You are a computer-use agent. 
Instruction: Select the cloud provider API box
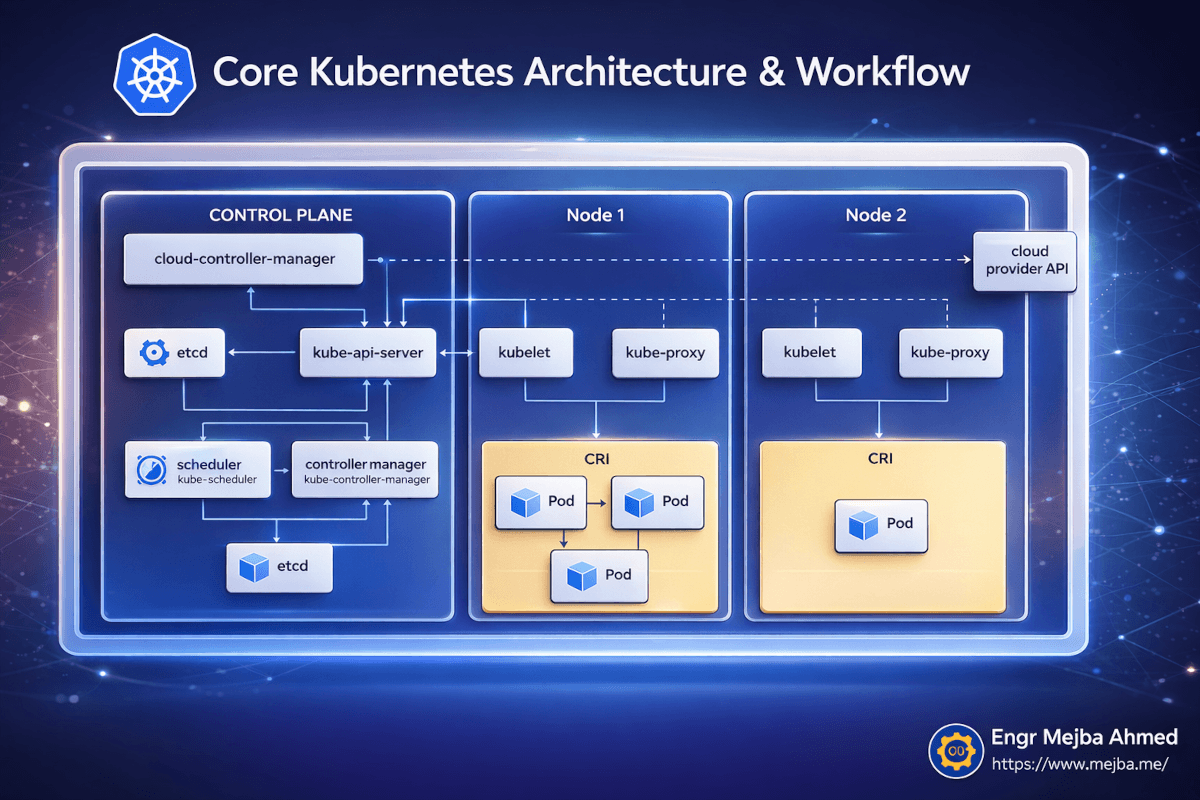(1025, 261)
